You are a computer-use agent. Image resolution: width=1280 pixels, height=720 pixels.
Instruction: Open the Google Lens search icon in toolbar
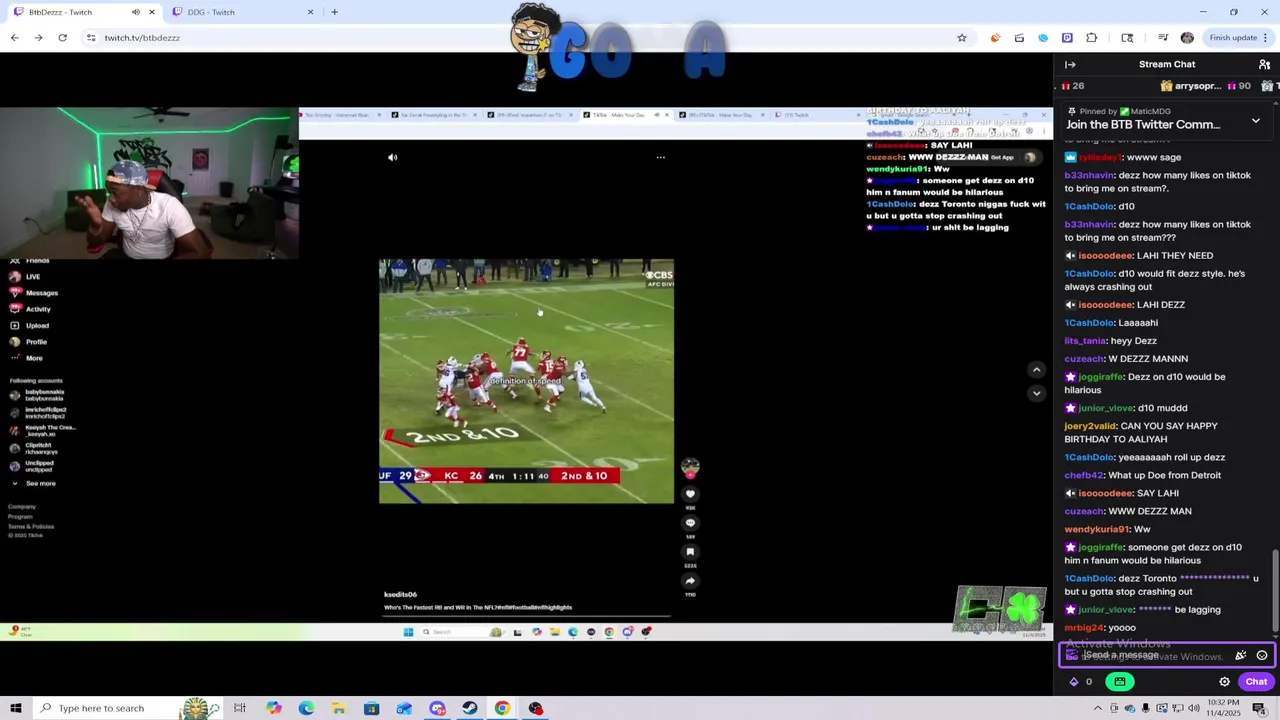pos(1127,38)
